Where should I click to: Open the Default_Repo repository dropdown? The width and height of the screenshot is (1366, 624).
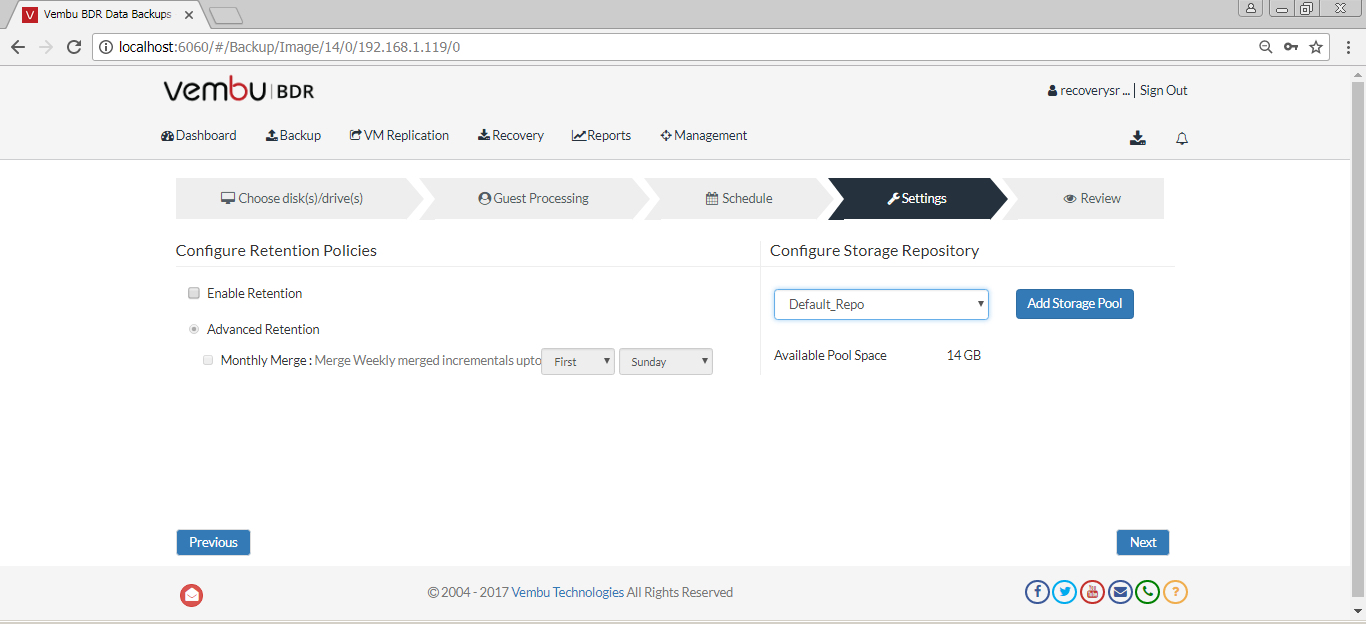pyautogui.click(x=881, y=304)
